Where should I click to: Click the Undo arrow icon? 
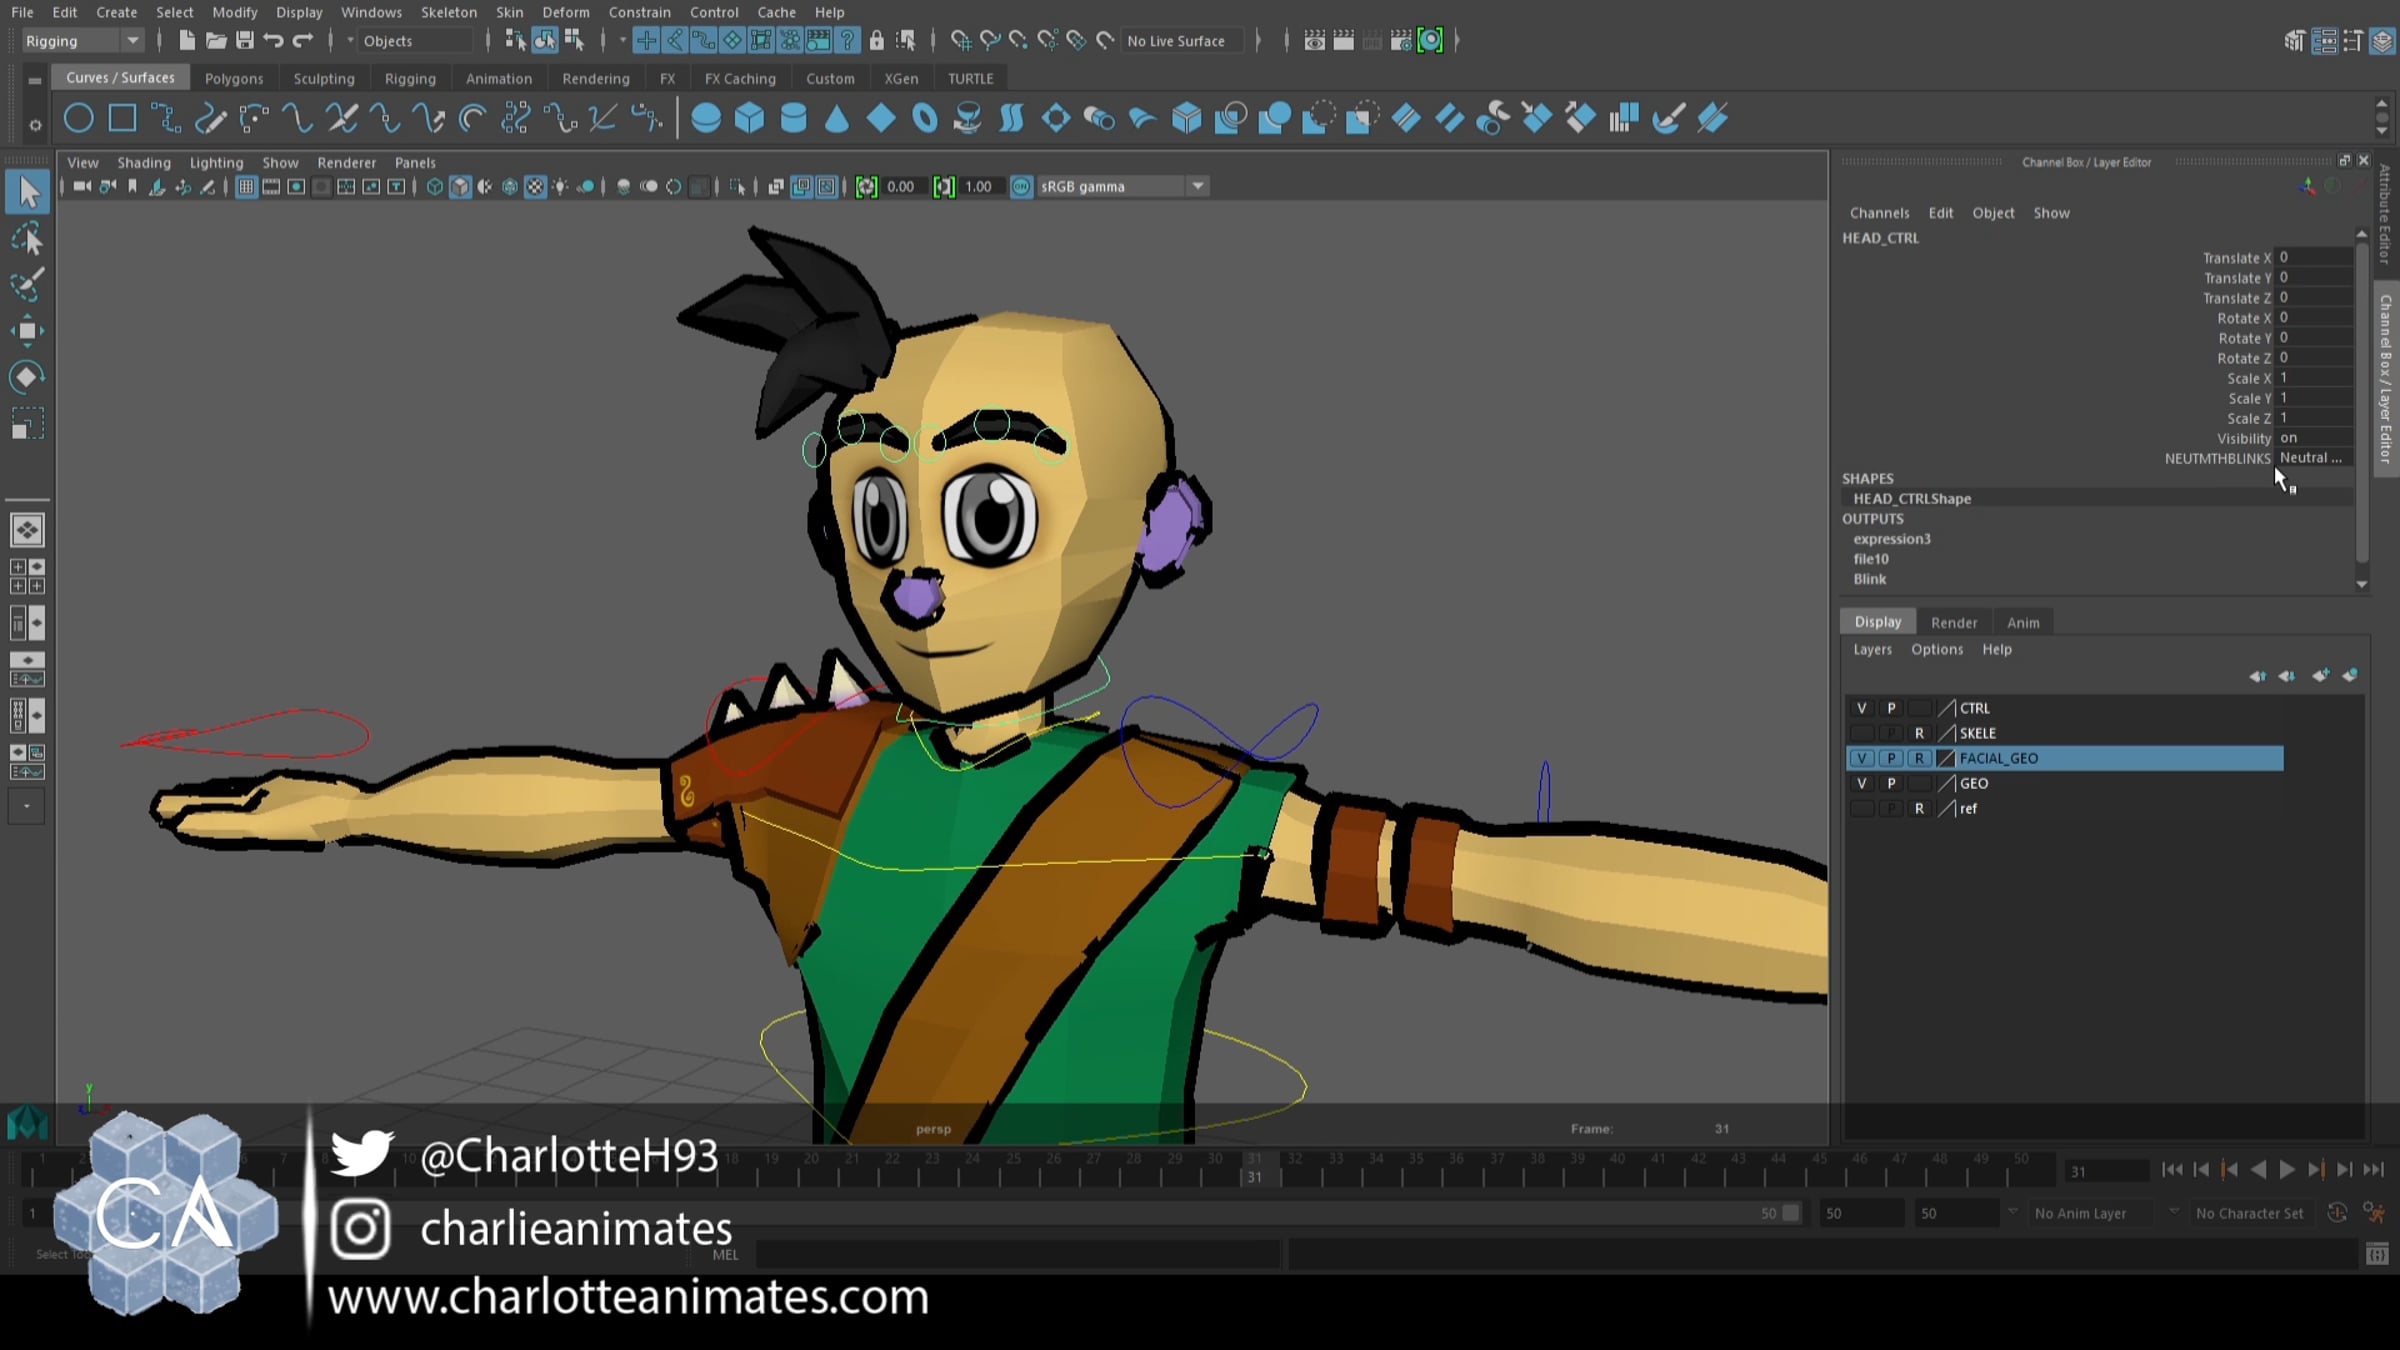pyautogui.click(x=273, y=40)
